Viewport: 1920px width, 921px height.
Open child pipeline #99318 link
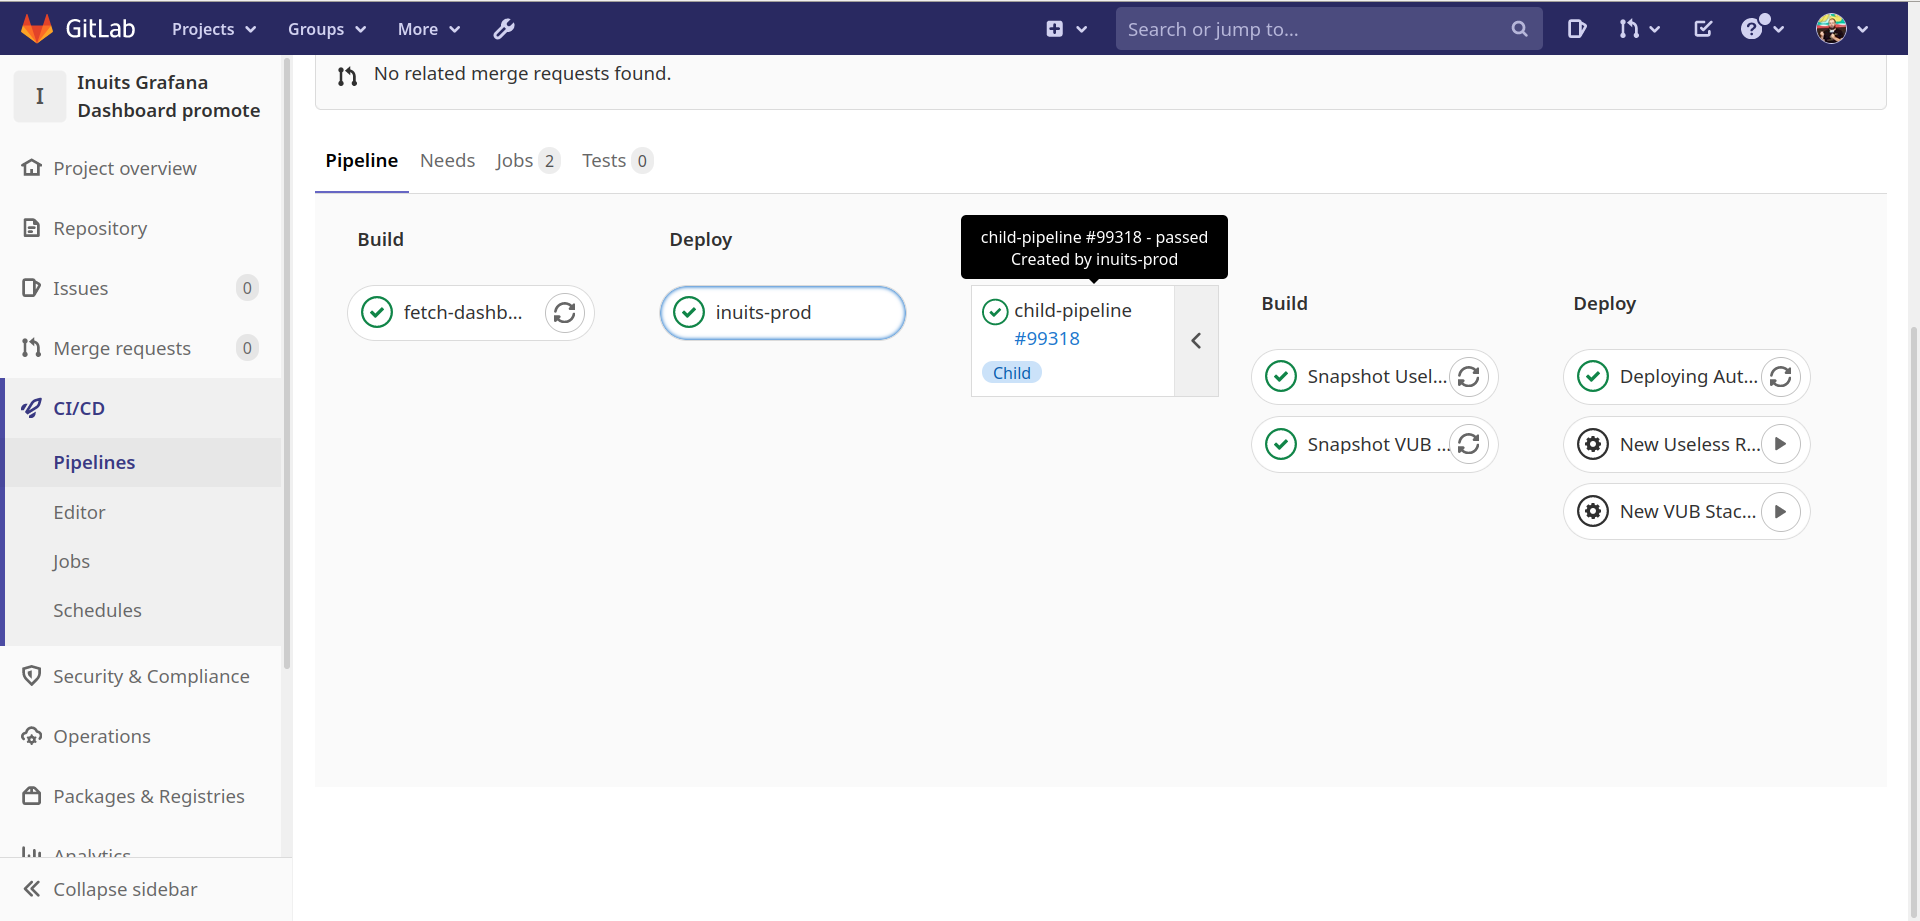1047,338
